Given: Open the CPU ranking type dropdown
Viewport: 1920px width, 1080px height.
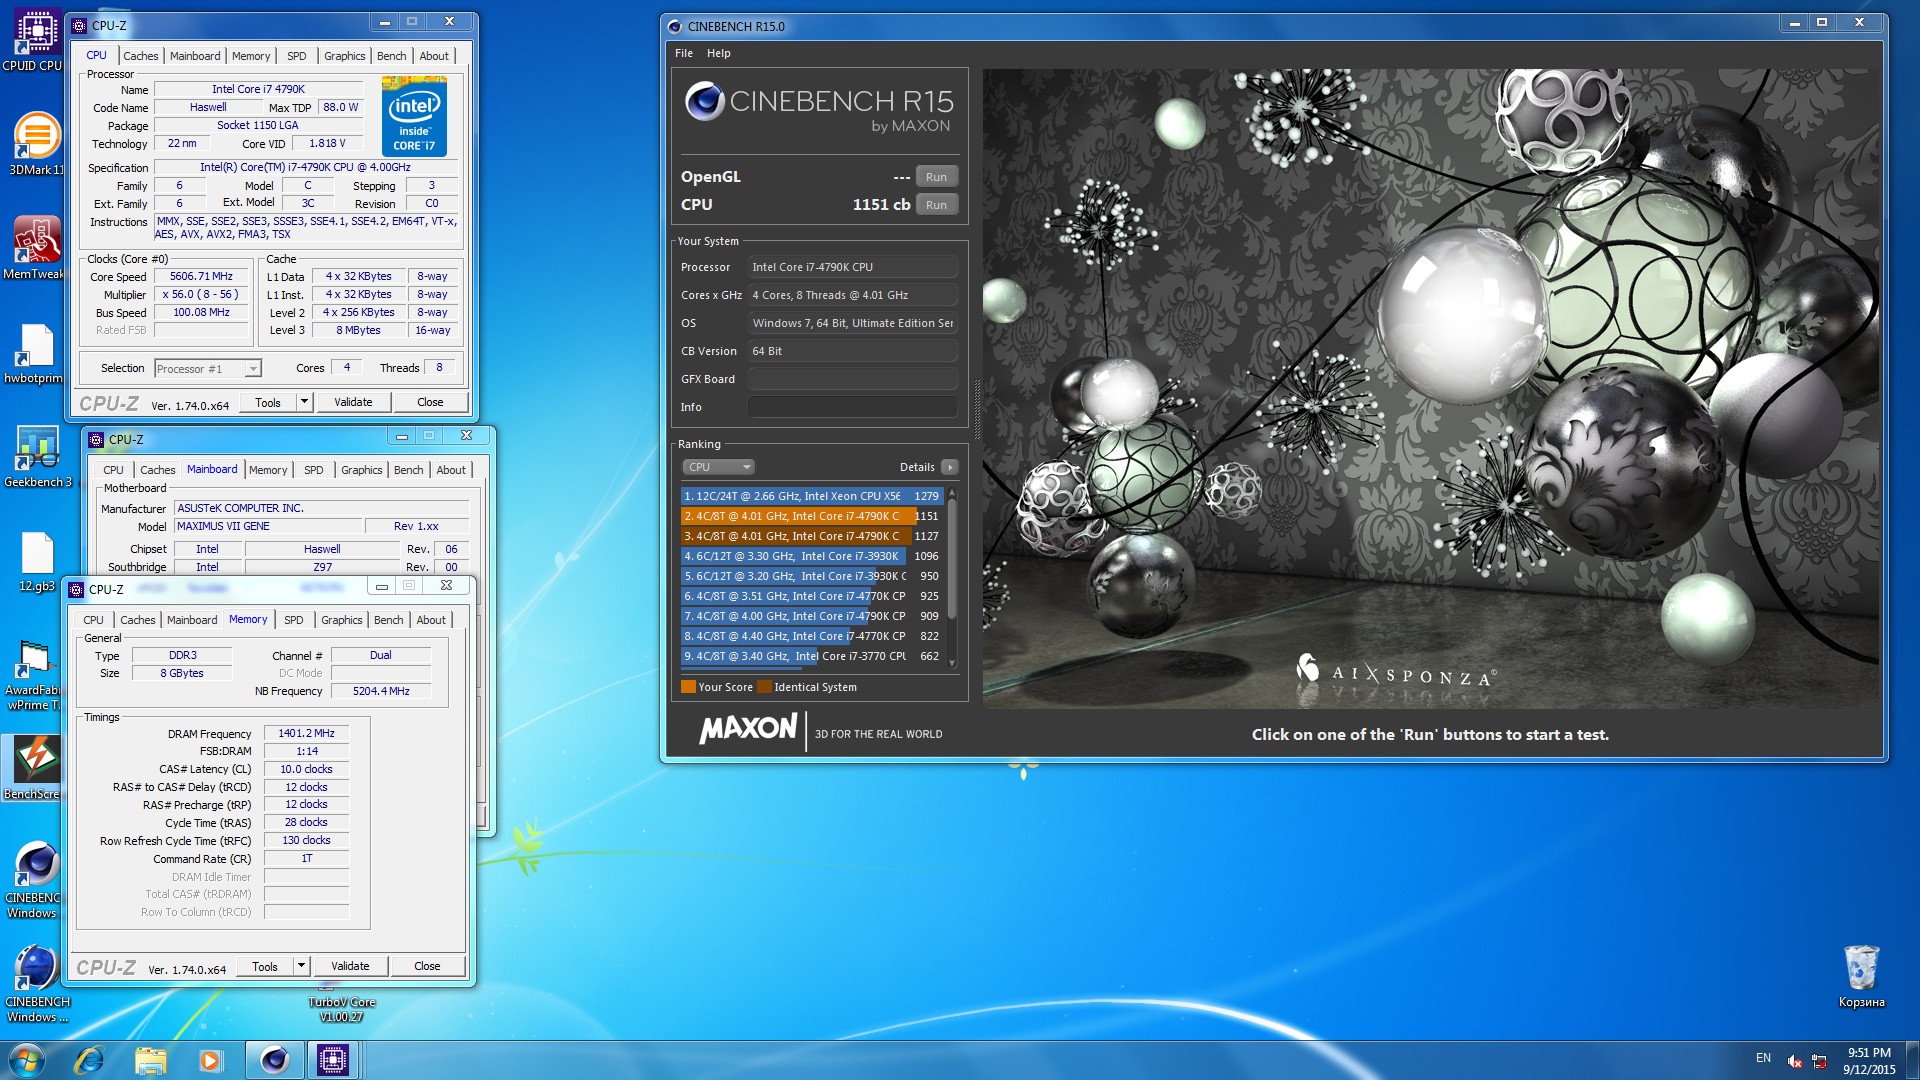Looking at the screenshot, I should (x=718, y=467).
